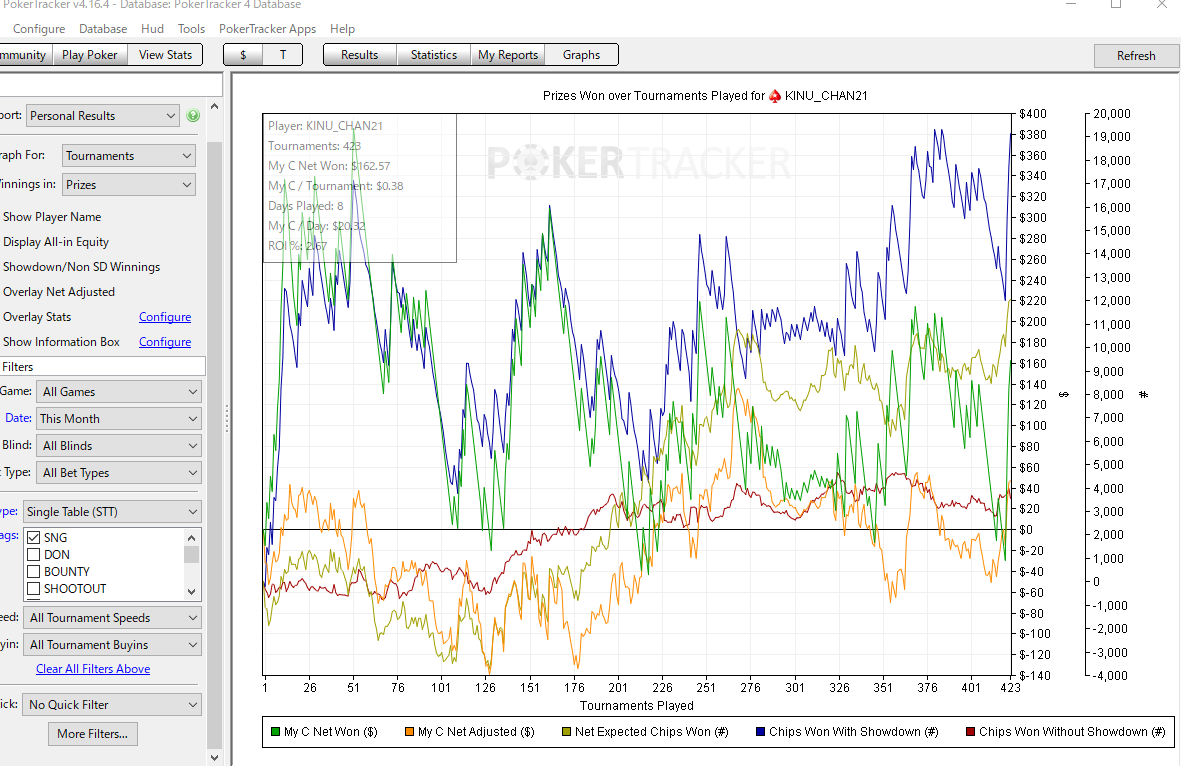Tick the BOUNTY tag checkbox
Screen dimensions: 1181x766
point(33,572)
